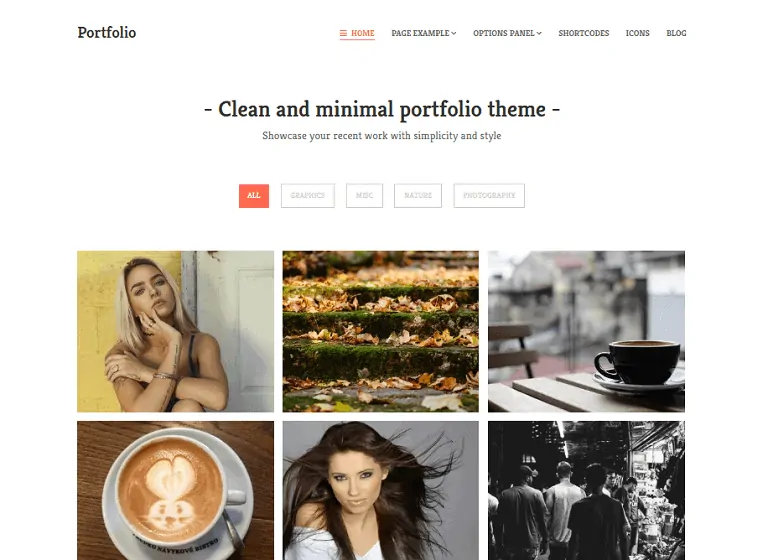Image resolution: width=768 pixels, height=560 pixels.
Task: Go to the BLOG page
Action: [x=676, y=33]
